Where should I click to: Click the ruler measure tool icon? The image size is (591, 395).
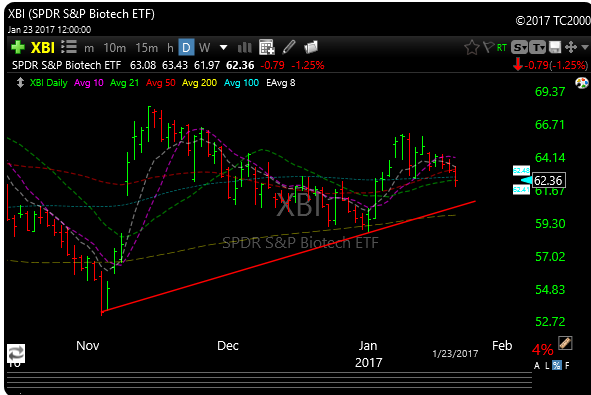point(565,343)
